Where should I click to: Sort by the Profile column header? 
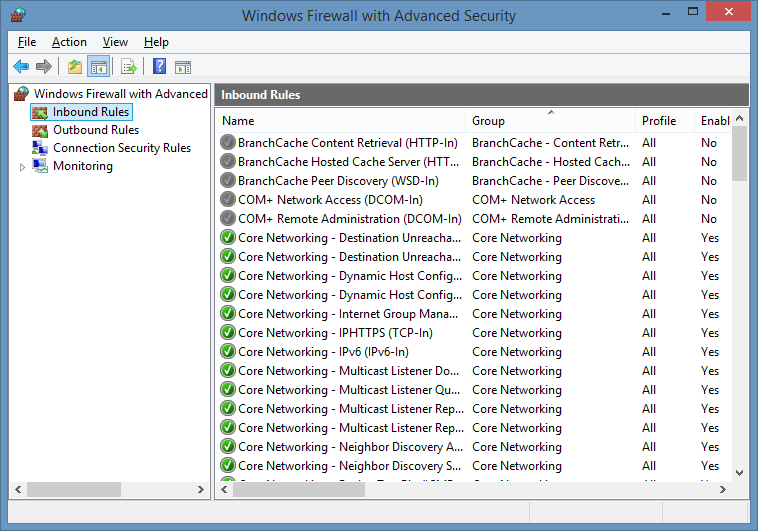coord(665,120)
